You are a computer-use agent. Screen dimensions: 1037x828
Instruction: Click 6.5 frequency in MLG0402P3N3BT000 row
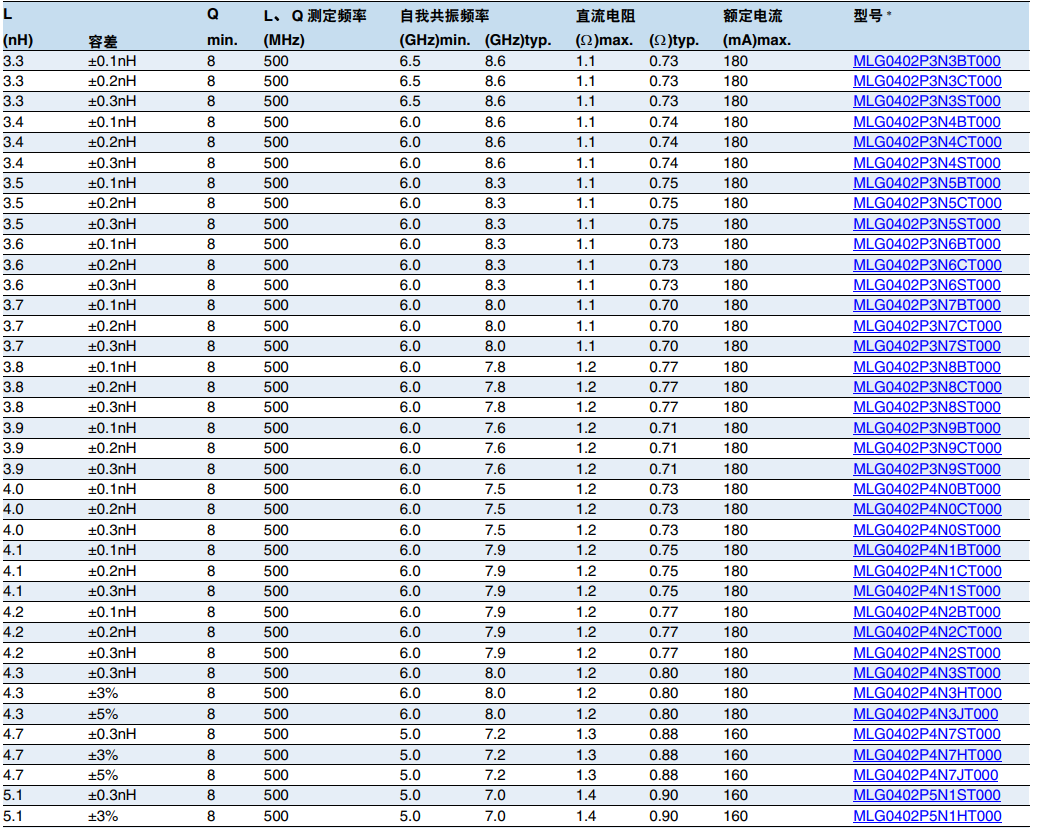pos(410,62)
